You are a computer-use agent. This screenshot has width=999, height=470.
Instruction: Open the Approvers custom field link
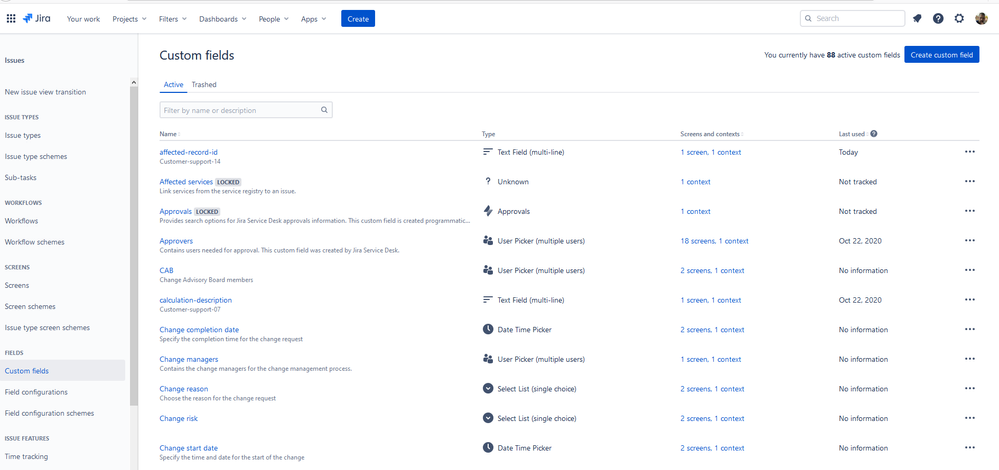point(176,241)
